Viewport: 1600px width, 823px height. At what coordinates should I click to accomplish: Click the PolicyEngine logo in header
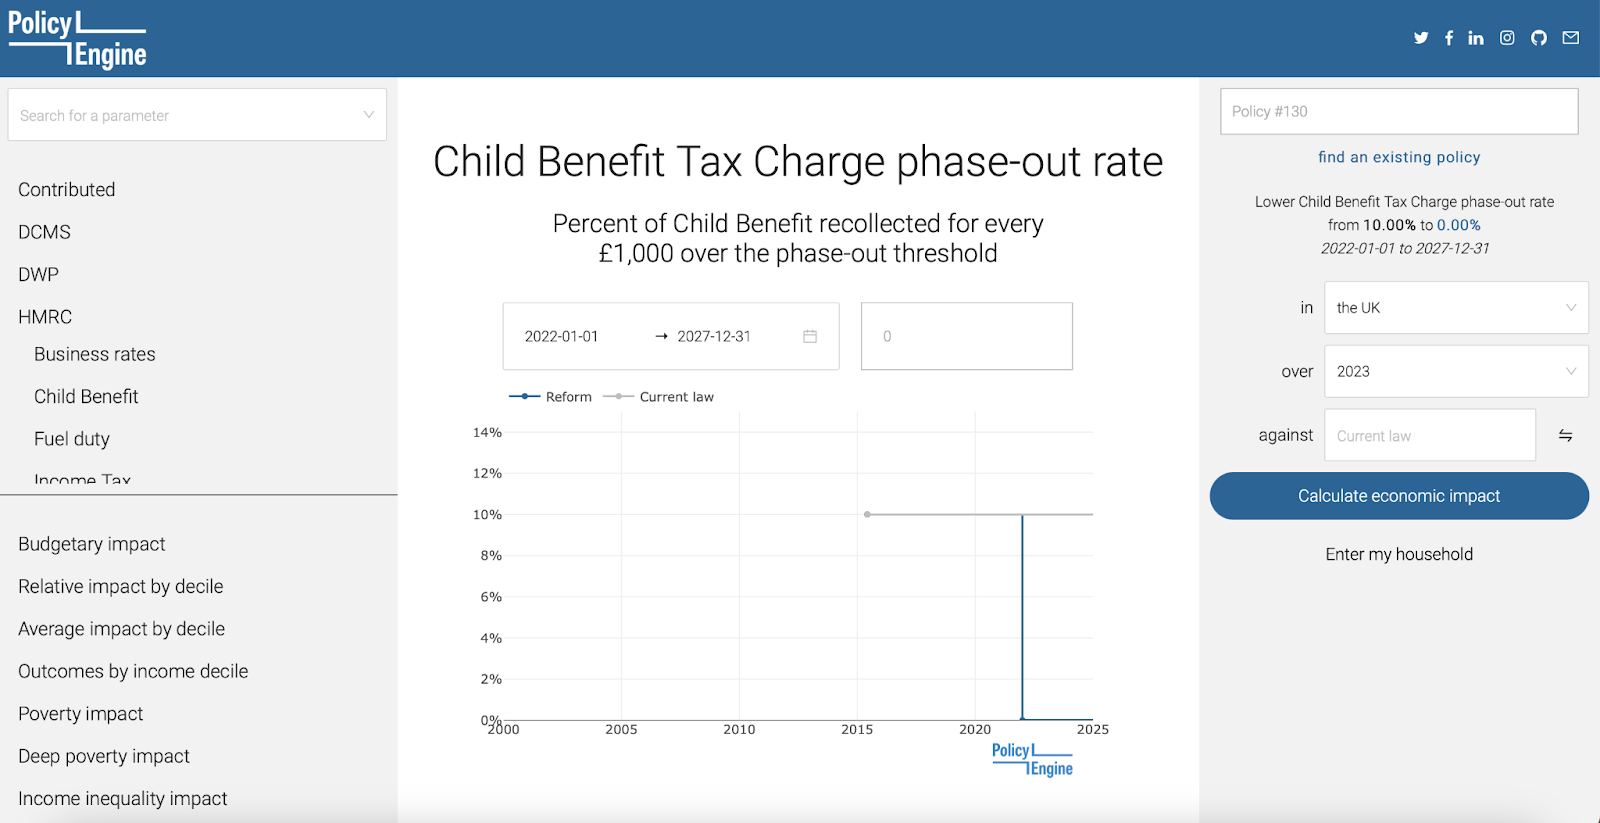pos(78,39)
